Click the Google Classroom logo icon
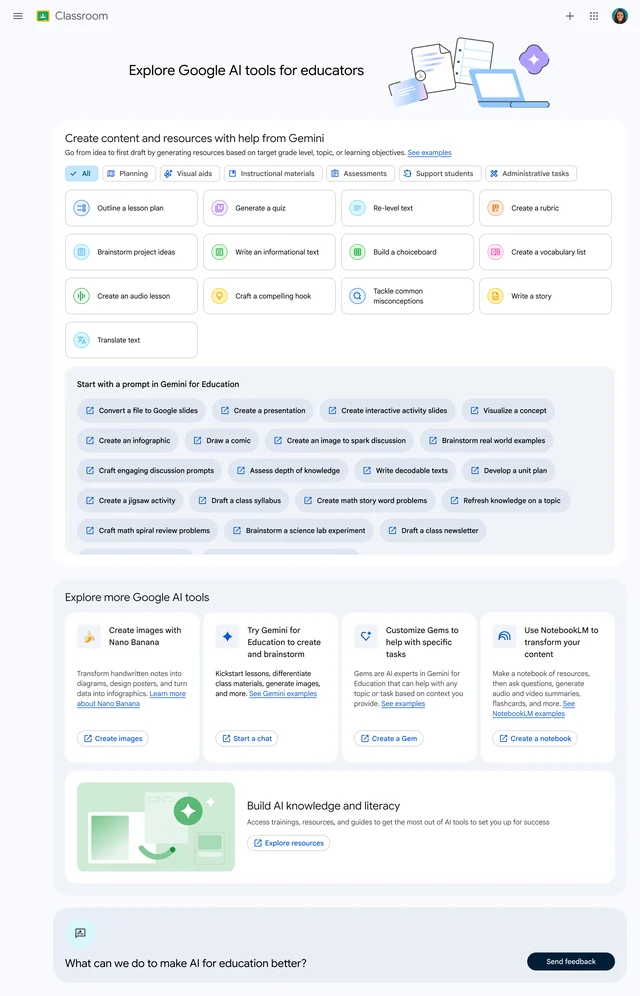The width and height of the screenshot is (640, 996). tap(43, 16)
